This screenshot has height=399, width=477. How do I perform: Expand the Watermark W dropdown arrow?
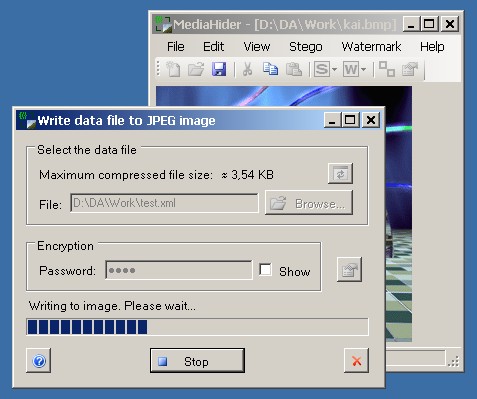coord(363,70)
